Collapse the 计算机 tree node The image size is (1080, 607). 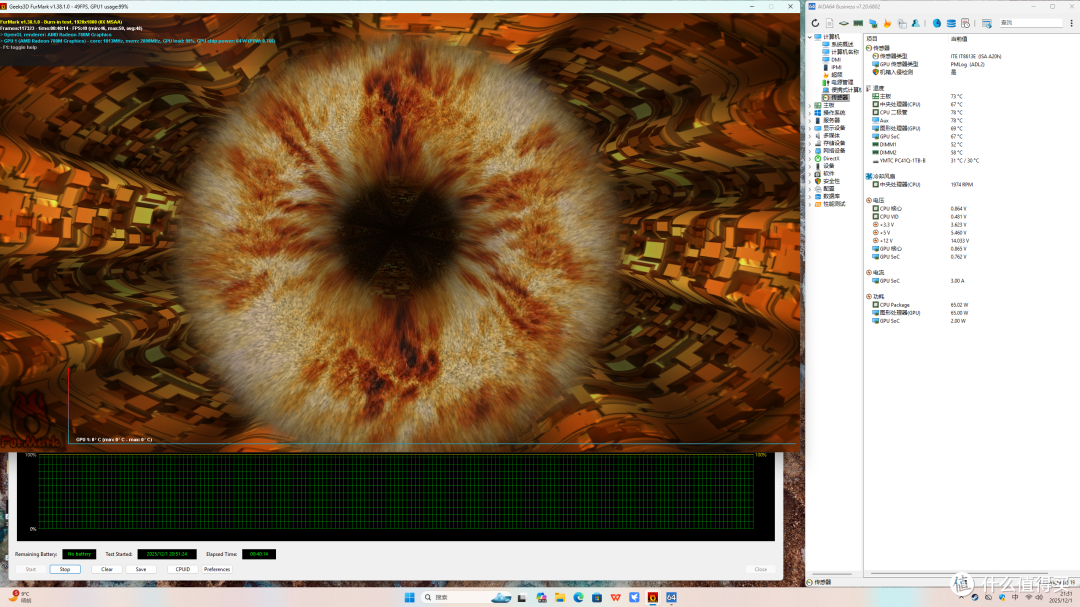pyautogui.click(x=810, y=37)
